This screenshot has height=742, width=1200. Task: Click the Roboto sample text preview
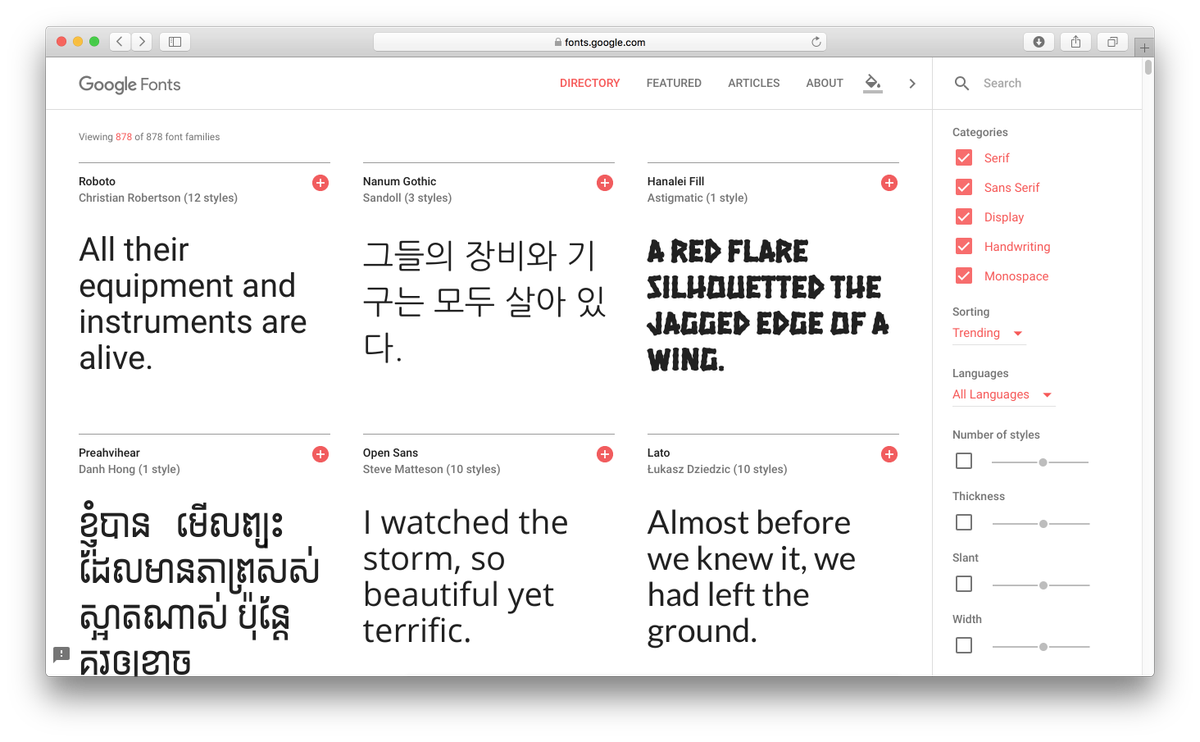pos(193,304)
